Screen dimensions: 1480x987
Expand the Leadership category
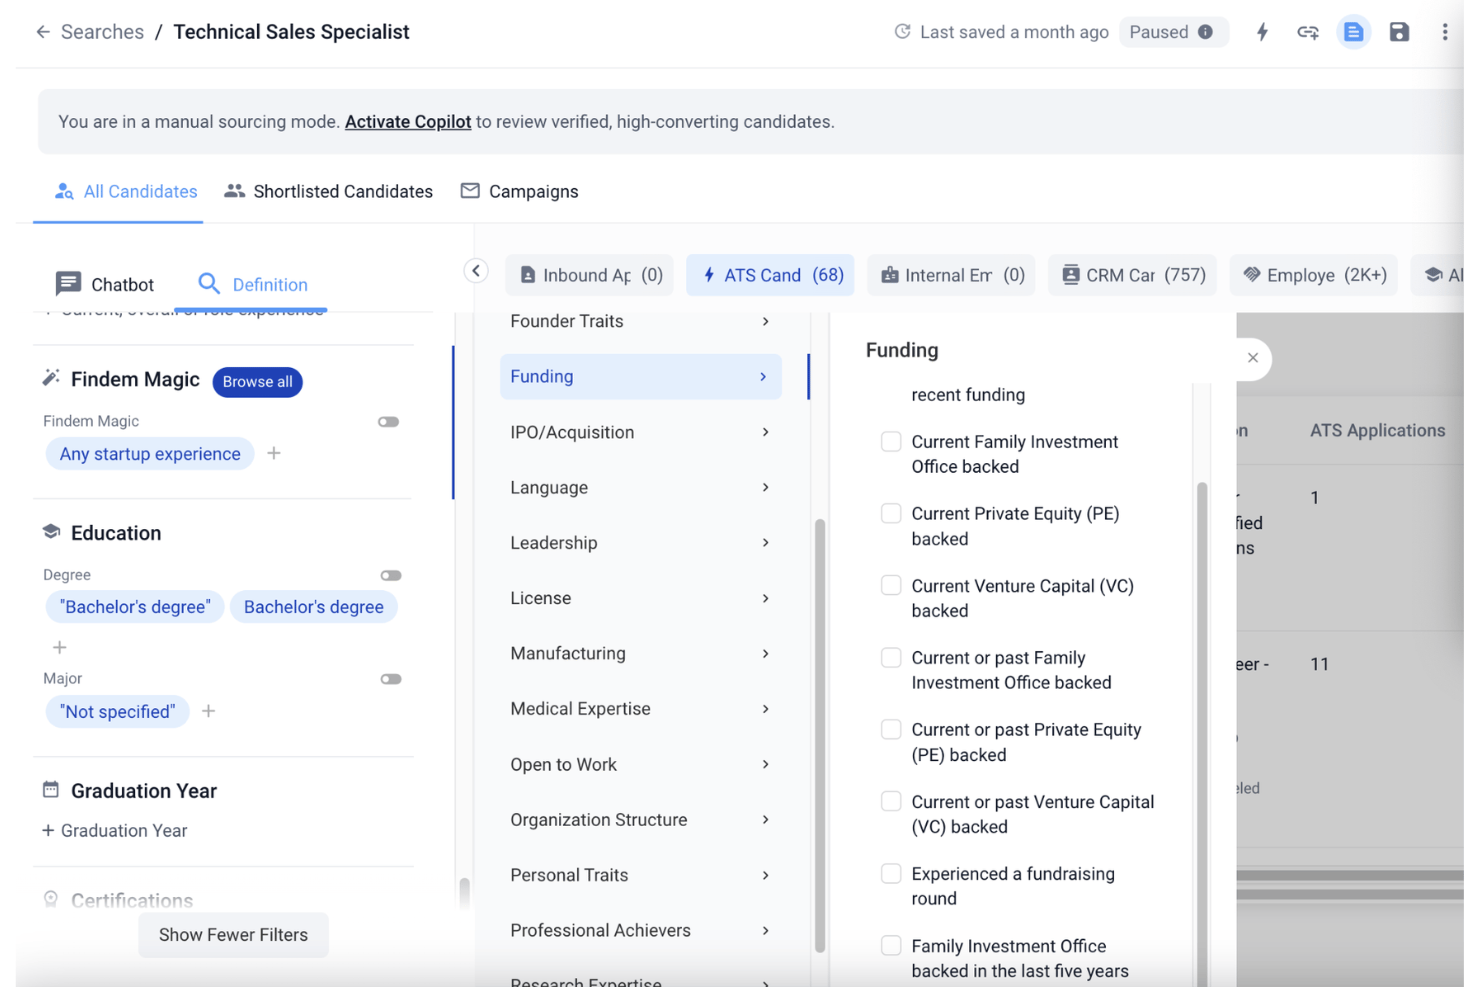640,543
